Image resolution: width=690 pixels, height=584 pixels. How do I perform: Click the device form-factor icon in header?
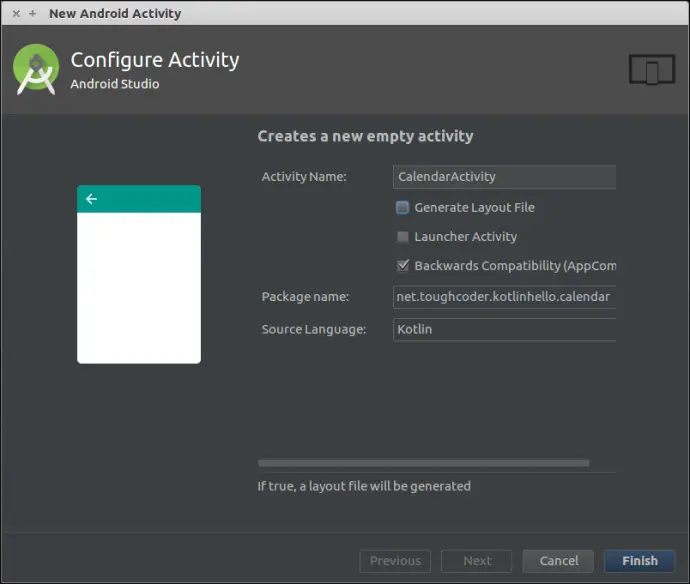click(652, 70)
